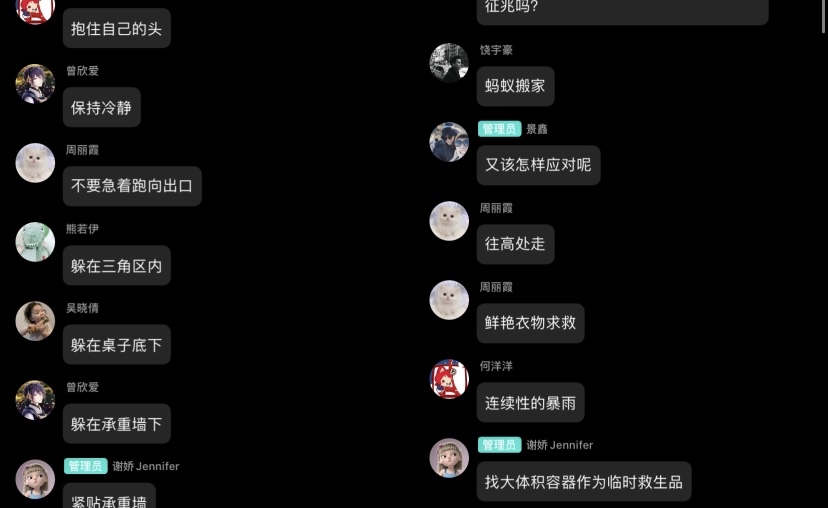Image resolution: width=828 pixels, height=508 pixels.
Task: Select the message bubble 蚂蚁搬家
Action: [x=515, y=86]
